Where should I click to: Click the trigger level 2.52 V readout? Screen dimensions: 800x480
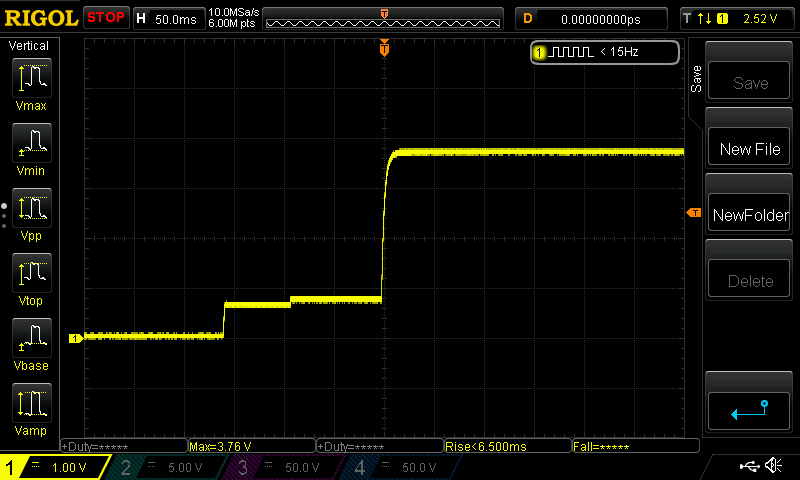point(760,19)
